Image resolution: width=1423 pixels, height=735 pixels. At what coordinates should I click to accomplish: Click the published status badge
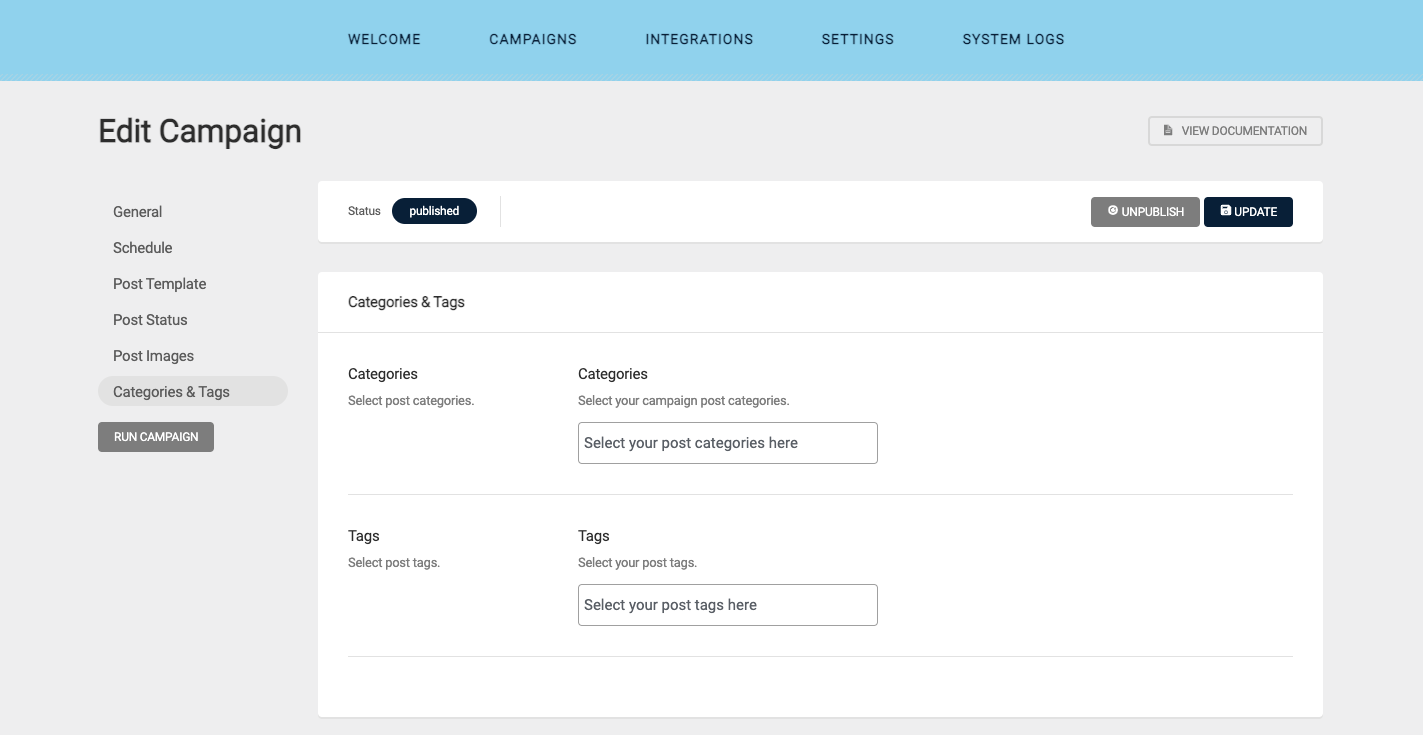point(434,211)
